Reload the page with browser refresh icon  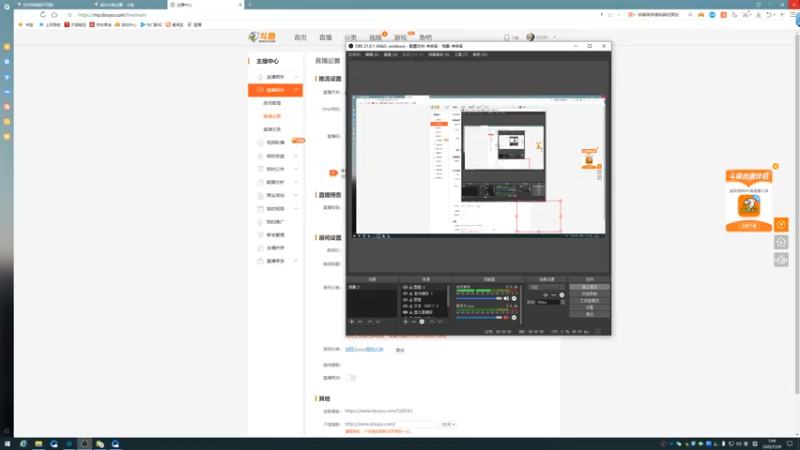[x=43, y=15]
